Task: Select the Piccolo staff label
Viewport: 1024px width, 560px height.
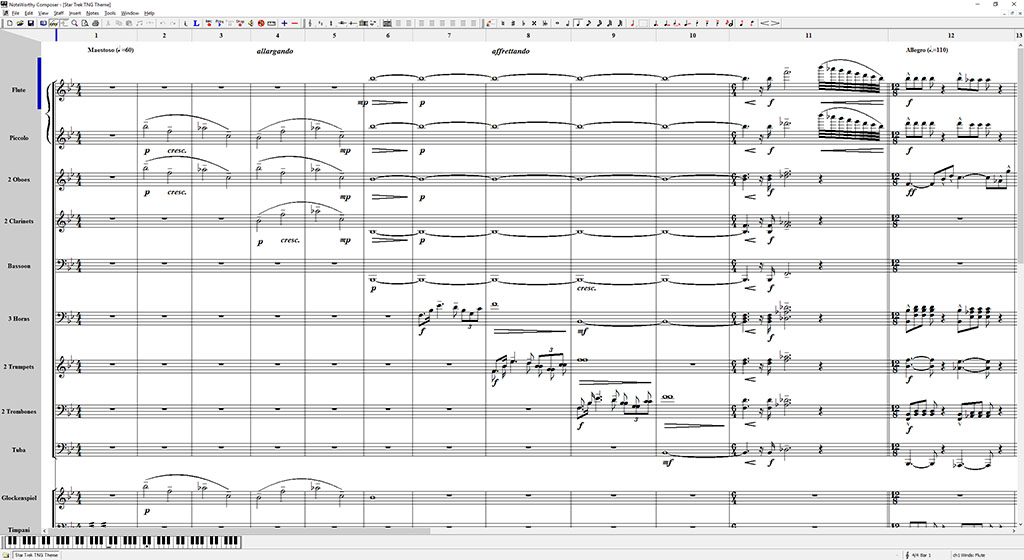Action: 19,138
